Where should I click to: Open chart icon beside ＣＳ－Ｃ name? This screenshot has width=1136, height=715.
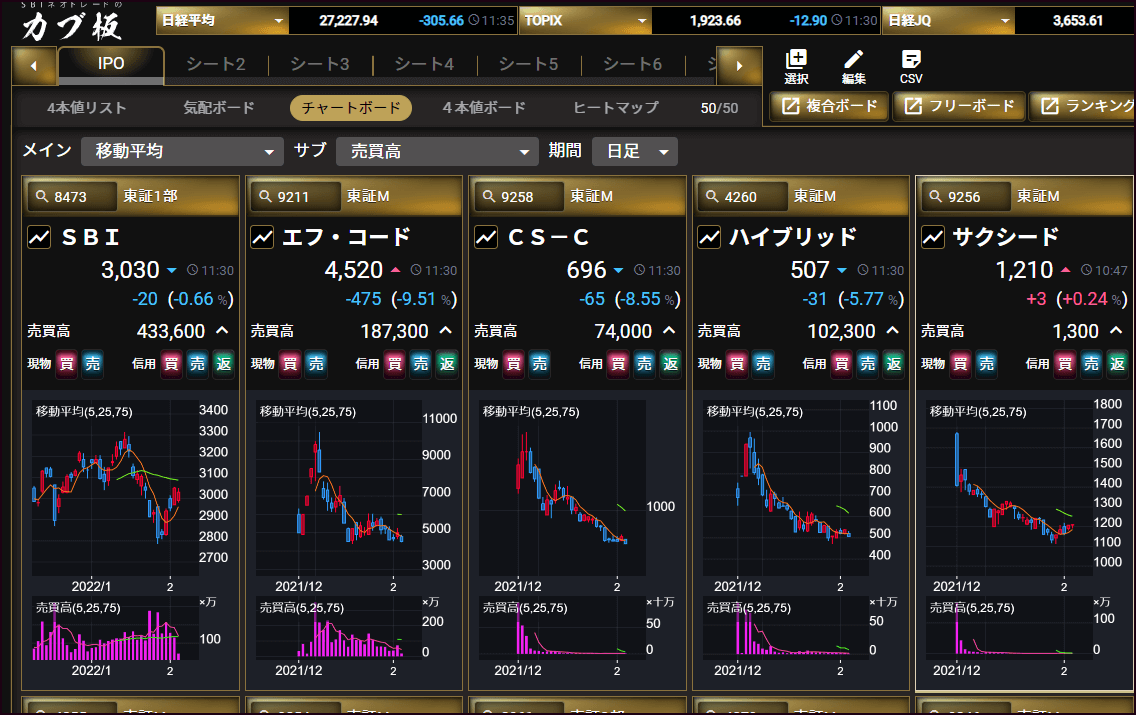click(486, 237)
